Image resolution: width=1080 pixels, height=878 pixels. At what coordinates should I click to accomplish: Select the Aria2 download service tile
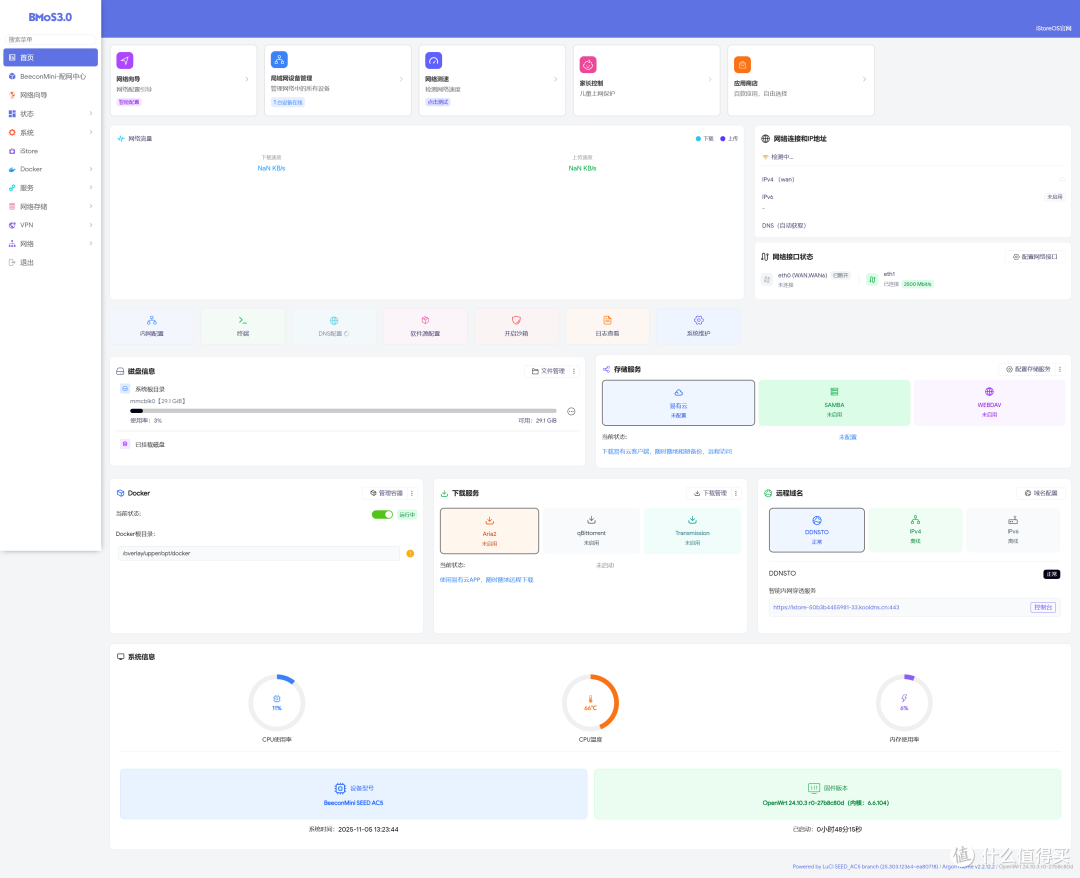[489, 531]
